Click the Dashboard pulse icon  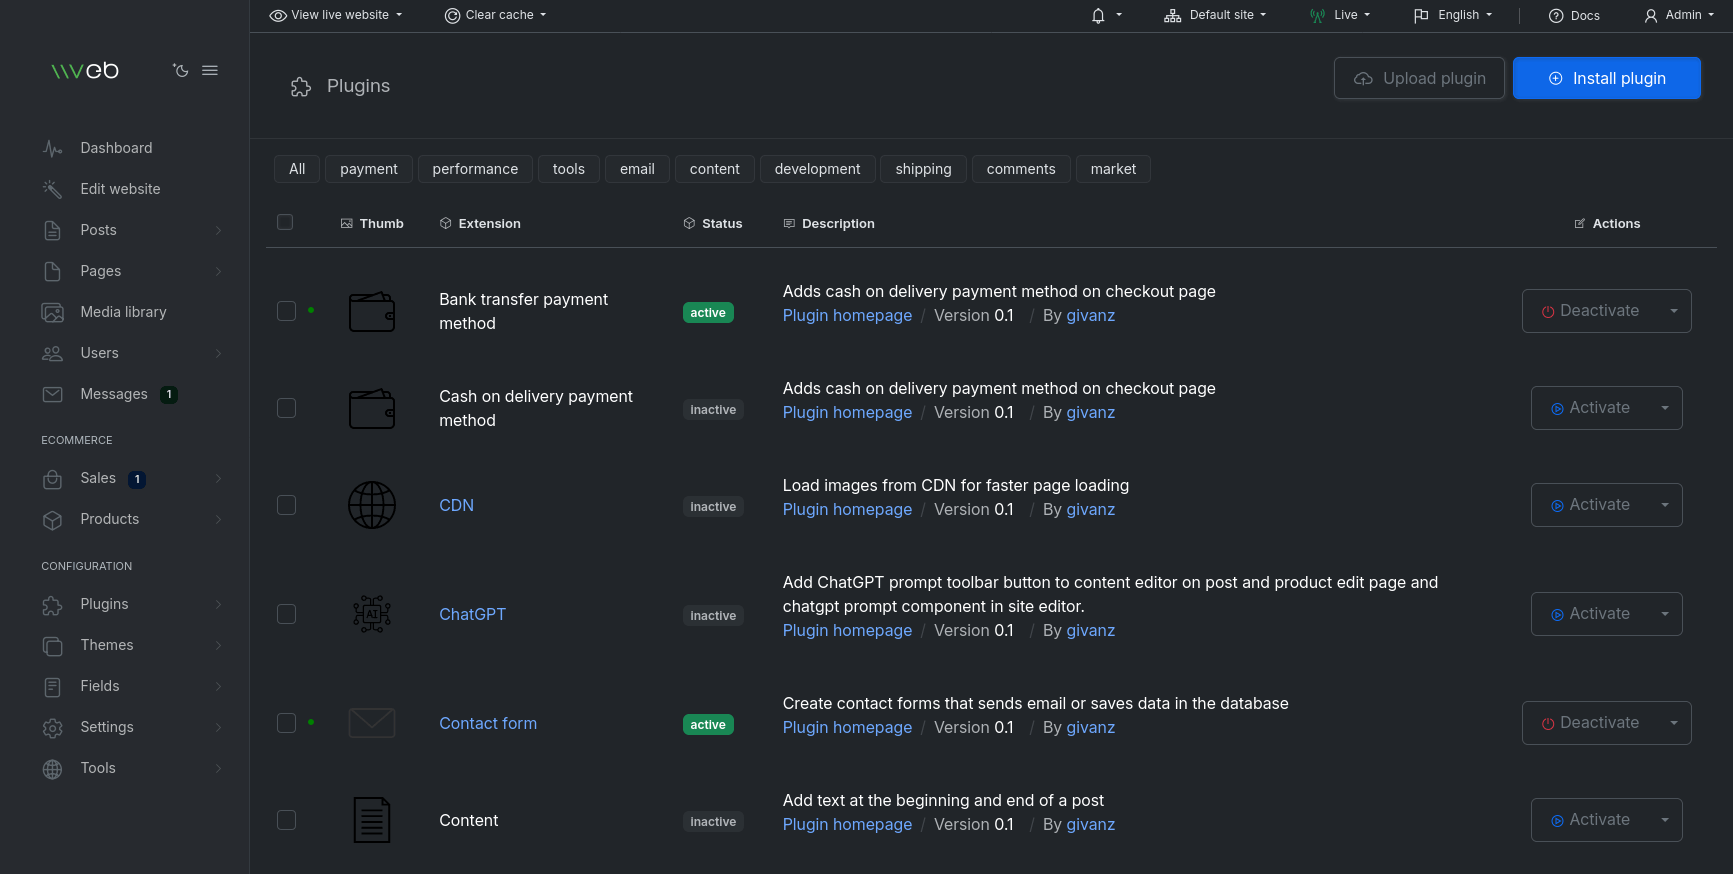(x=53, y=148)
